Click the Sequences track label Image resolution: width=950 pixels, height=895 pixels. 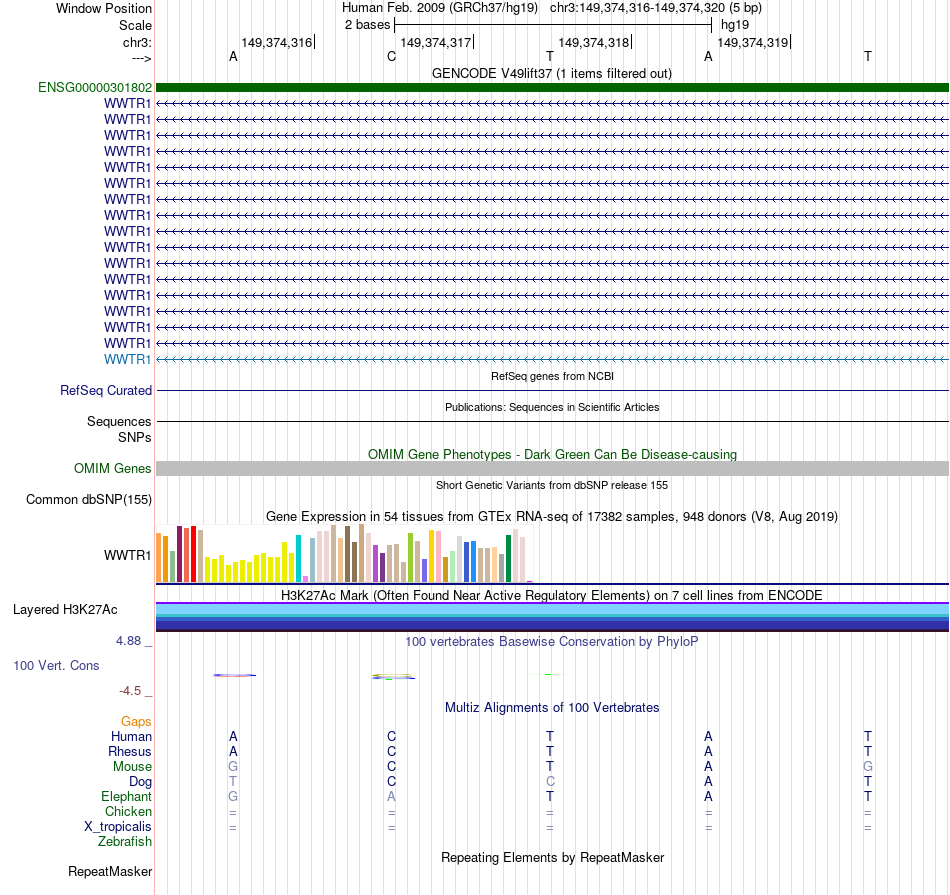pyautogui.click(x=119, y=421)
